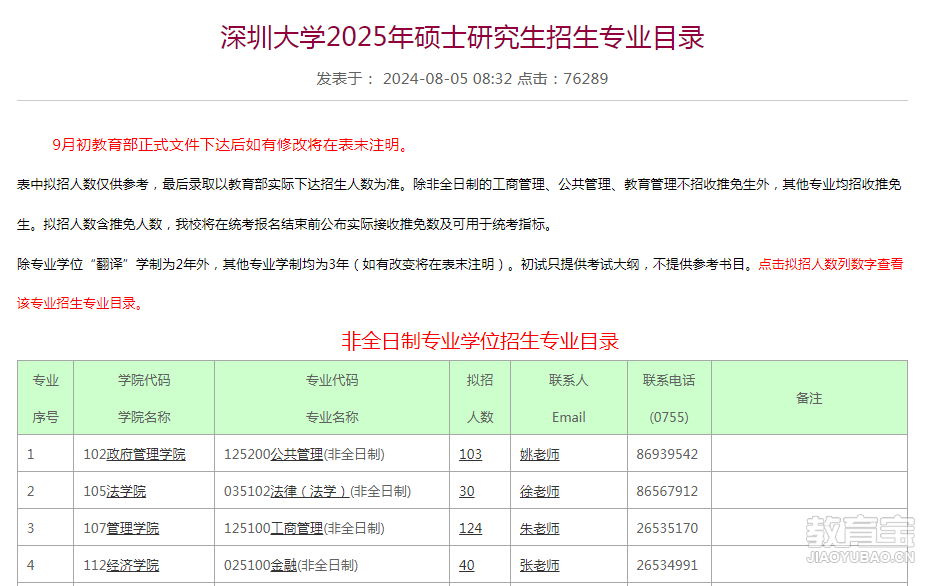Select phone number 26535170
The width and height of the screenshot is (936, 586).
pos(667,528)
